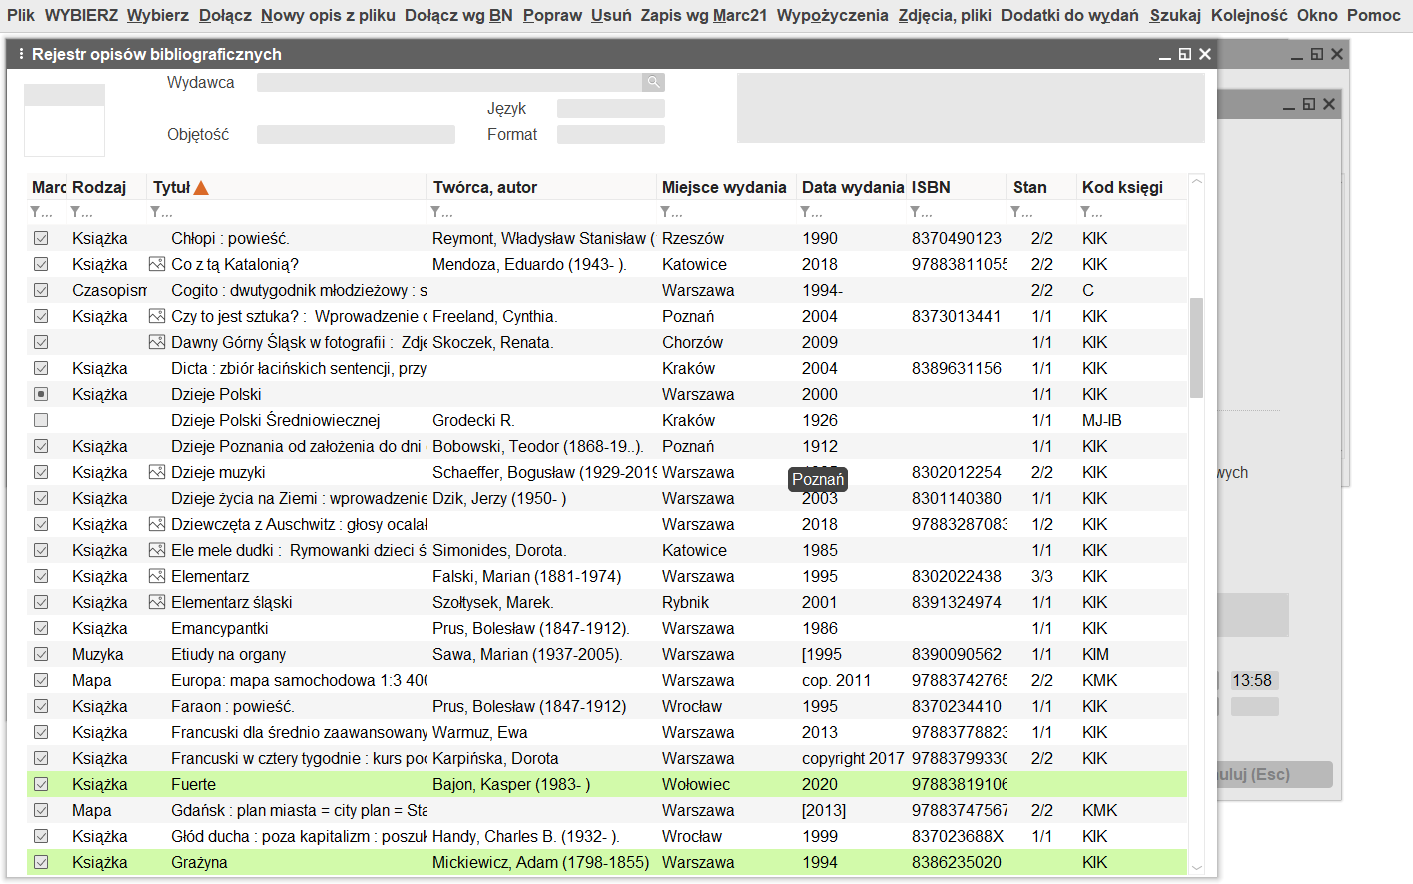Click author cell Handy, Charles B. (1932- ).
1413x884 pixels.
[542, 836]
